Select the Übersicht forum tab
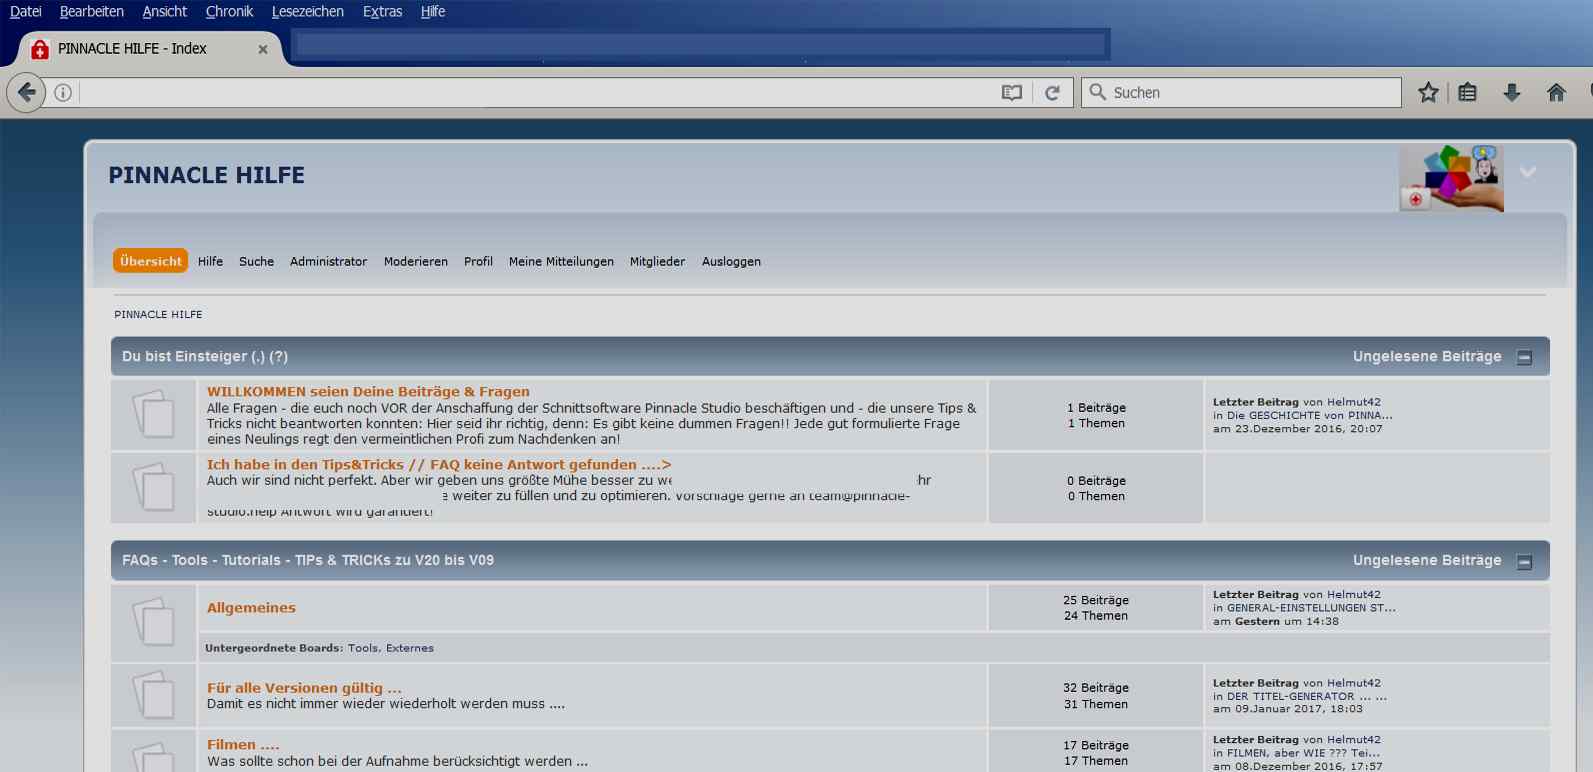This screenshot has width=1593, height=772. pyautogui.click(x=151, y=261)
